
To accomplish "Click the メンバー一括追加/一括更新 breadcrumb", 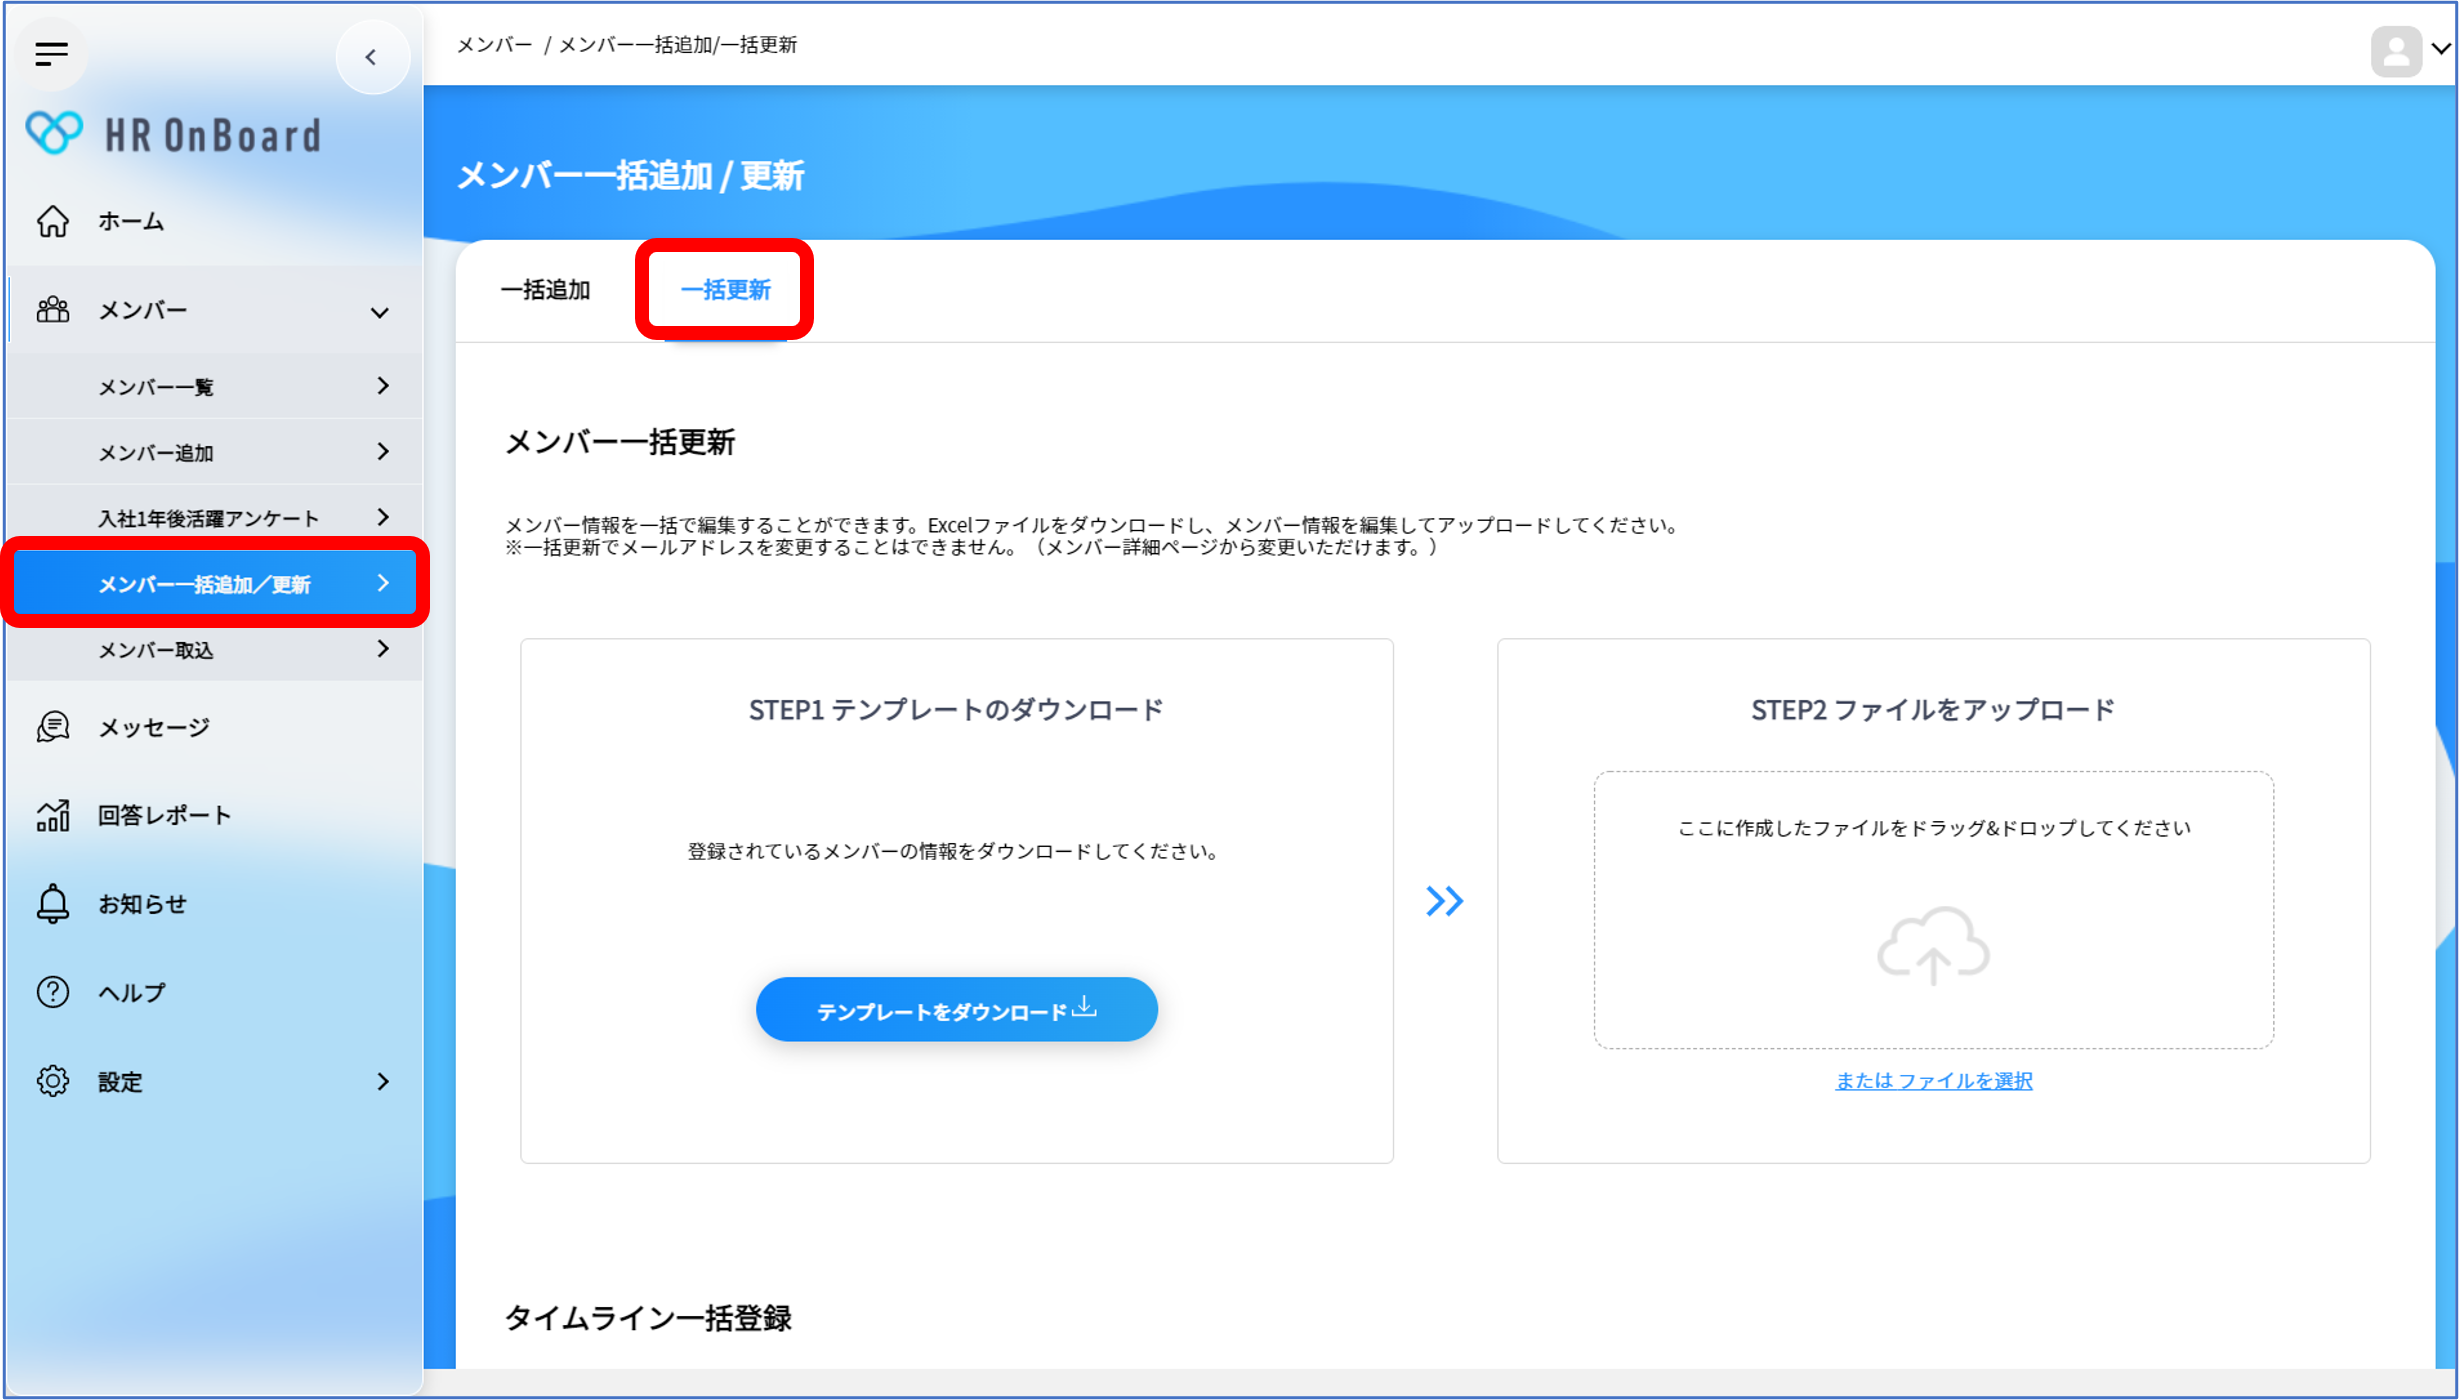I will [x=677, y=45].
